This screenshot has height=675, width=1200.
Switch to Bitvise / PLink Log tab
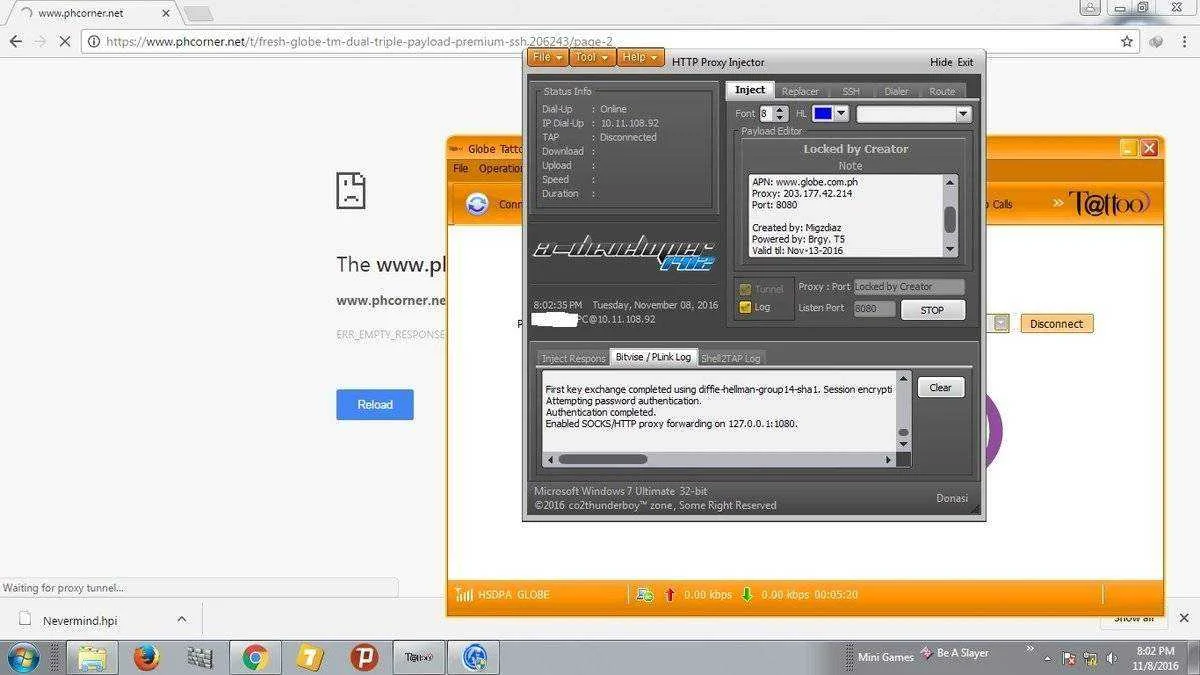pos(653,357)
